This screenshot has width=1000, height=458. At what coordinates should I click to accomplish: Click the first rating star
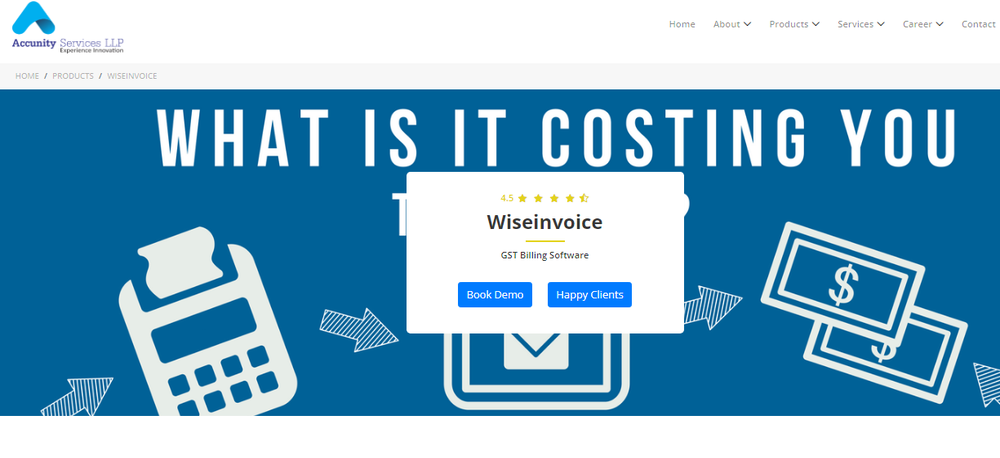pyautogui.click(x=522, y=198)
